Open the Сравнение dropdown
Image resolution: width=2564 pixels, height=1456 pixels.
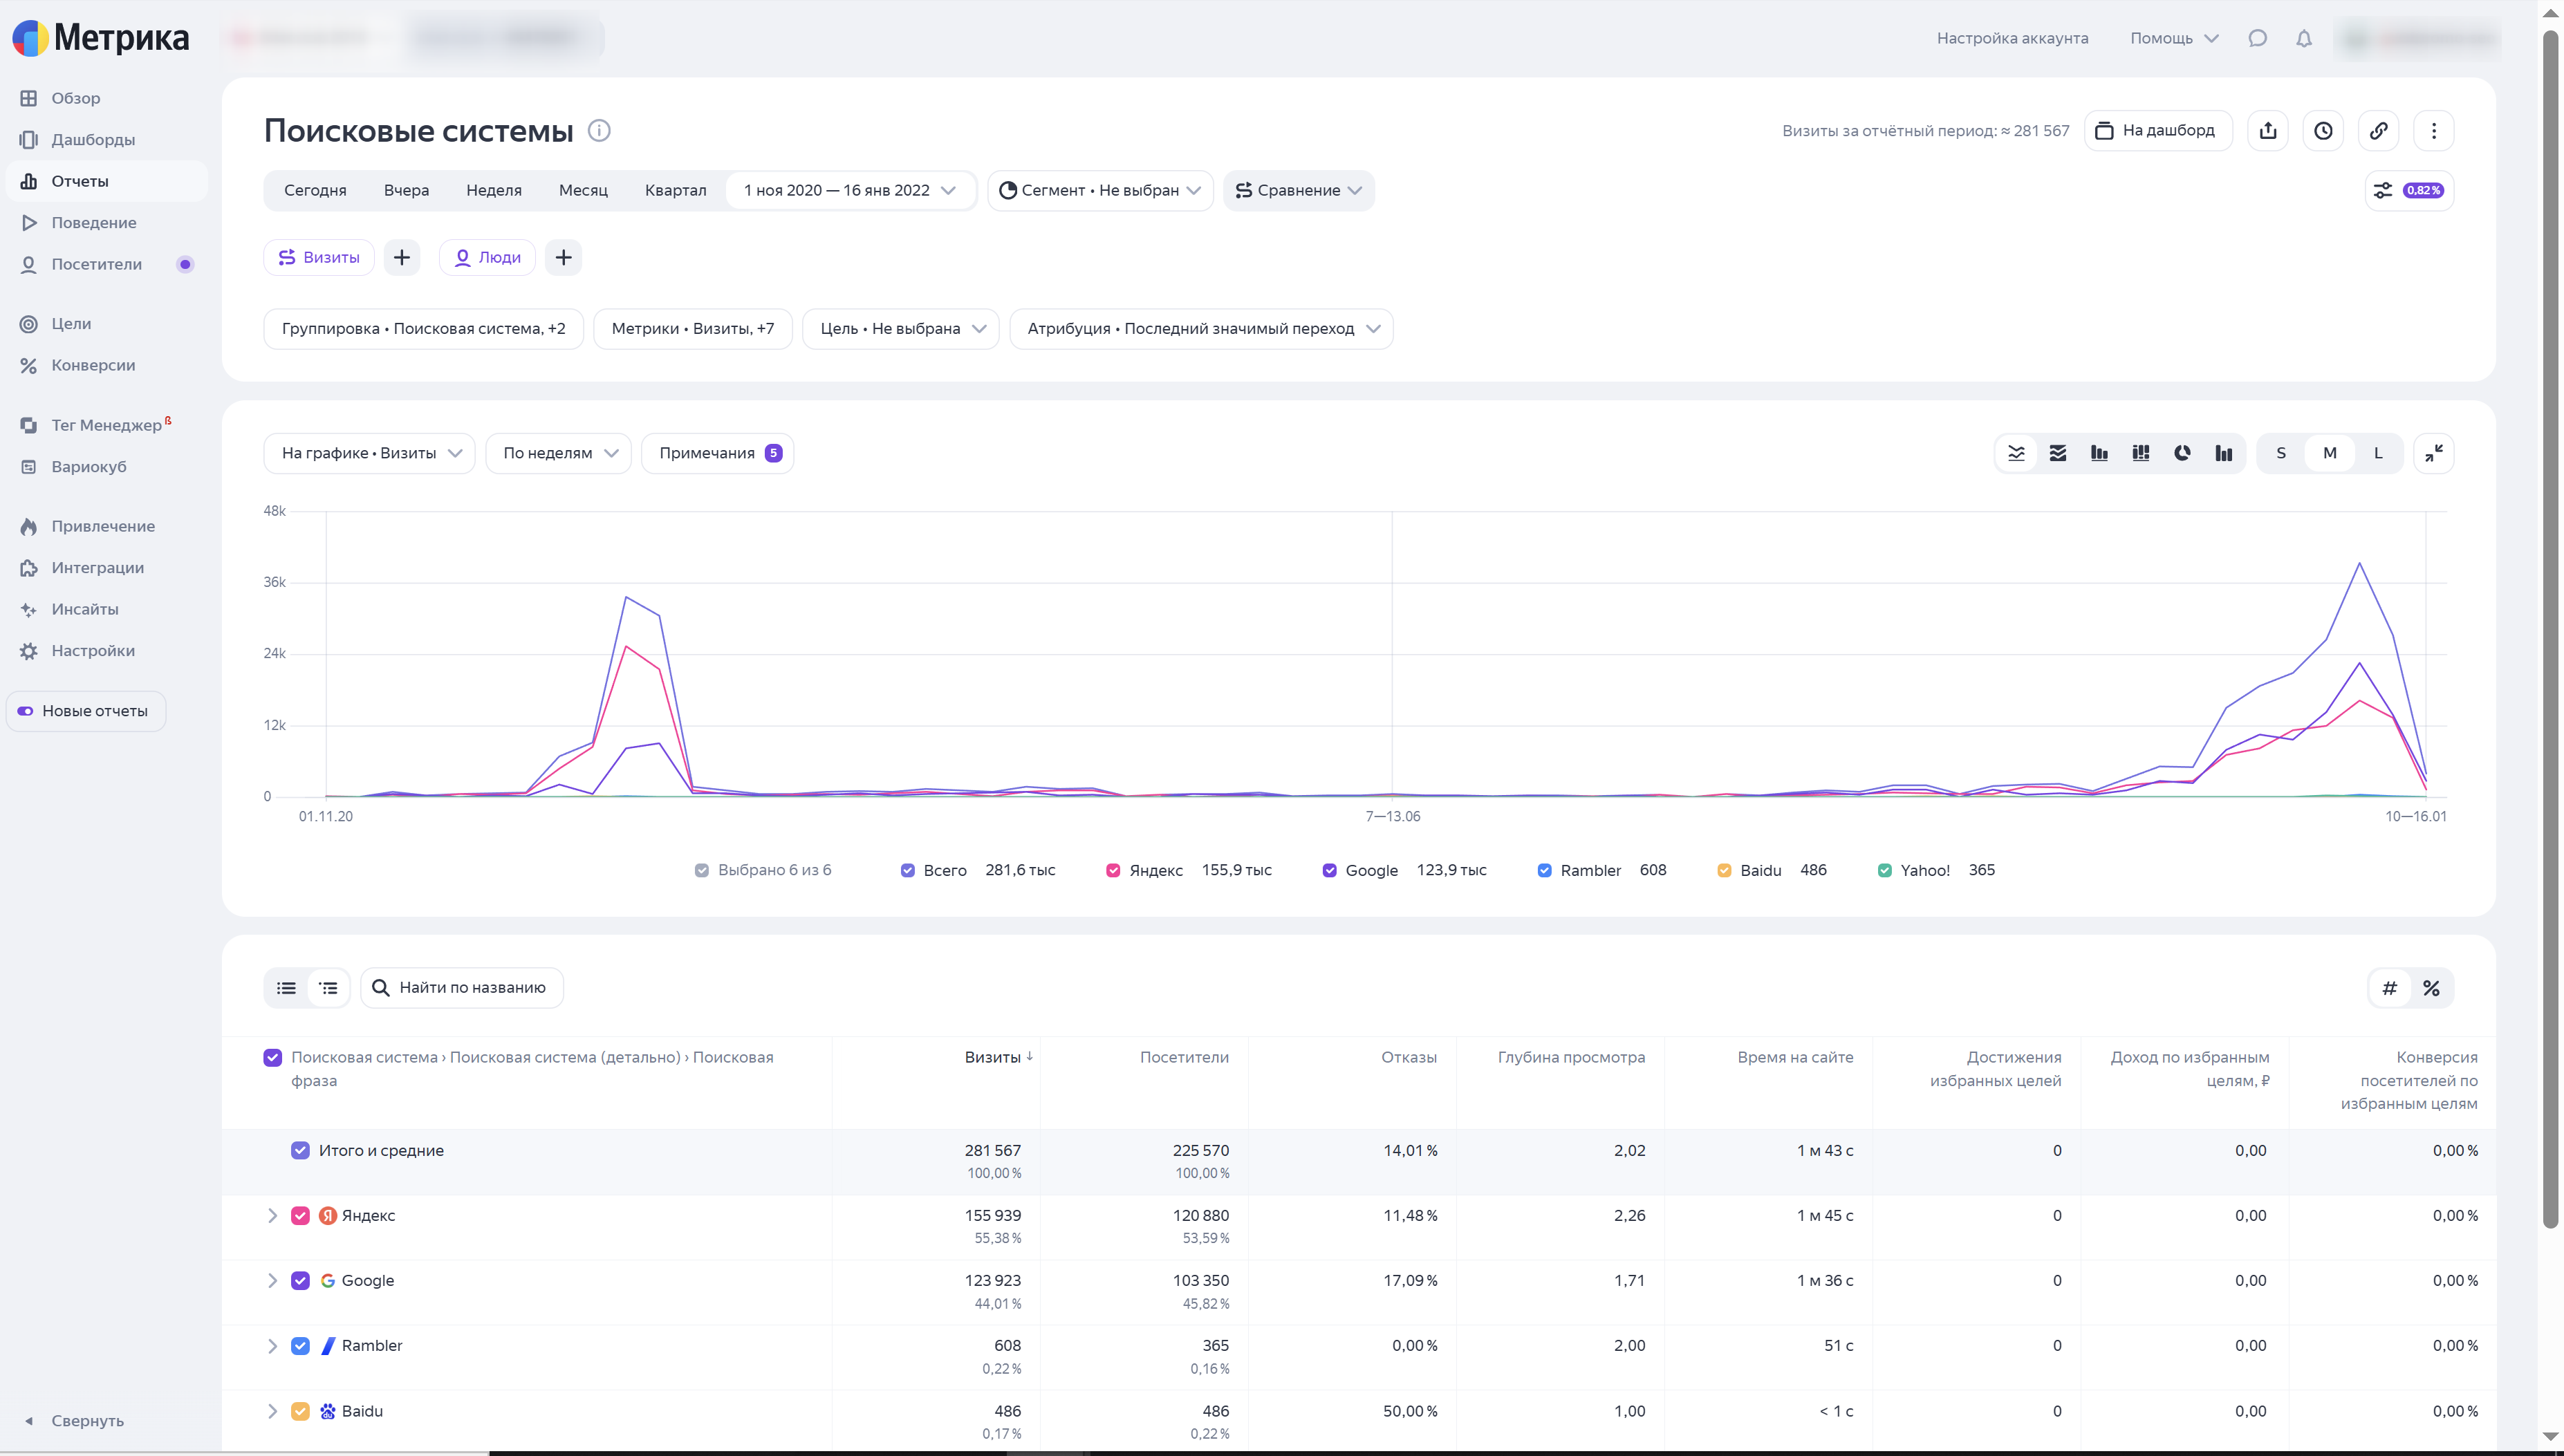1298,190
